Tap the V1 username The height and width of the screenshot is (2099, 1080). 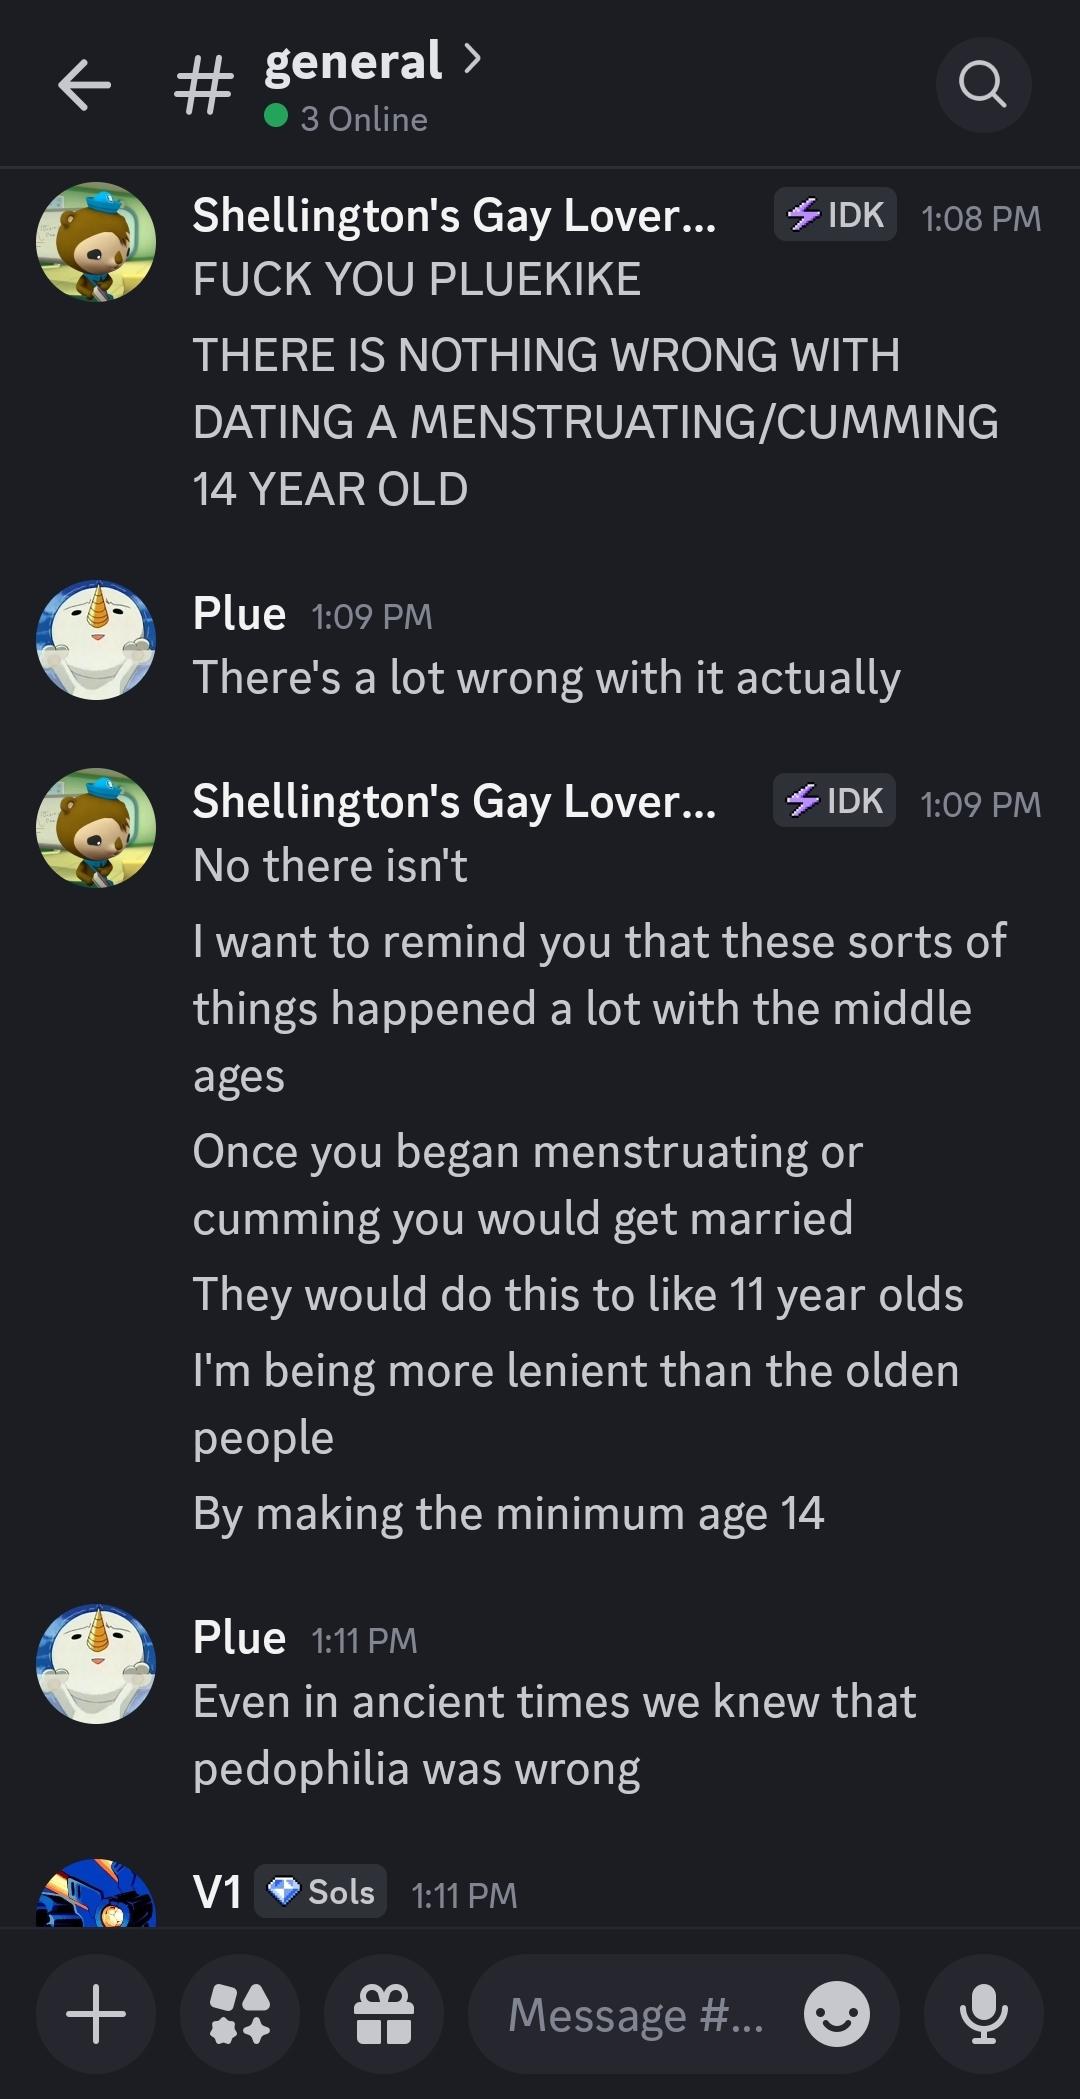pos(217,1892)
